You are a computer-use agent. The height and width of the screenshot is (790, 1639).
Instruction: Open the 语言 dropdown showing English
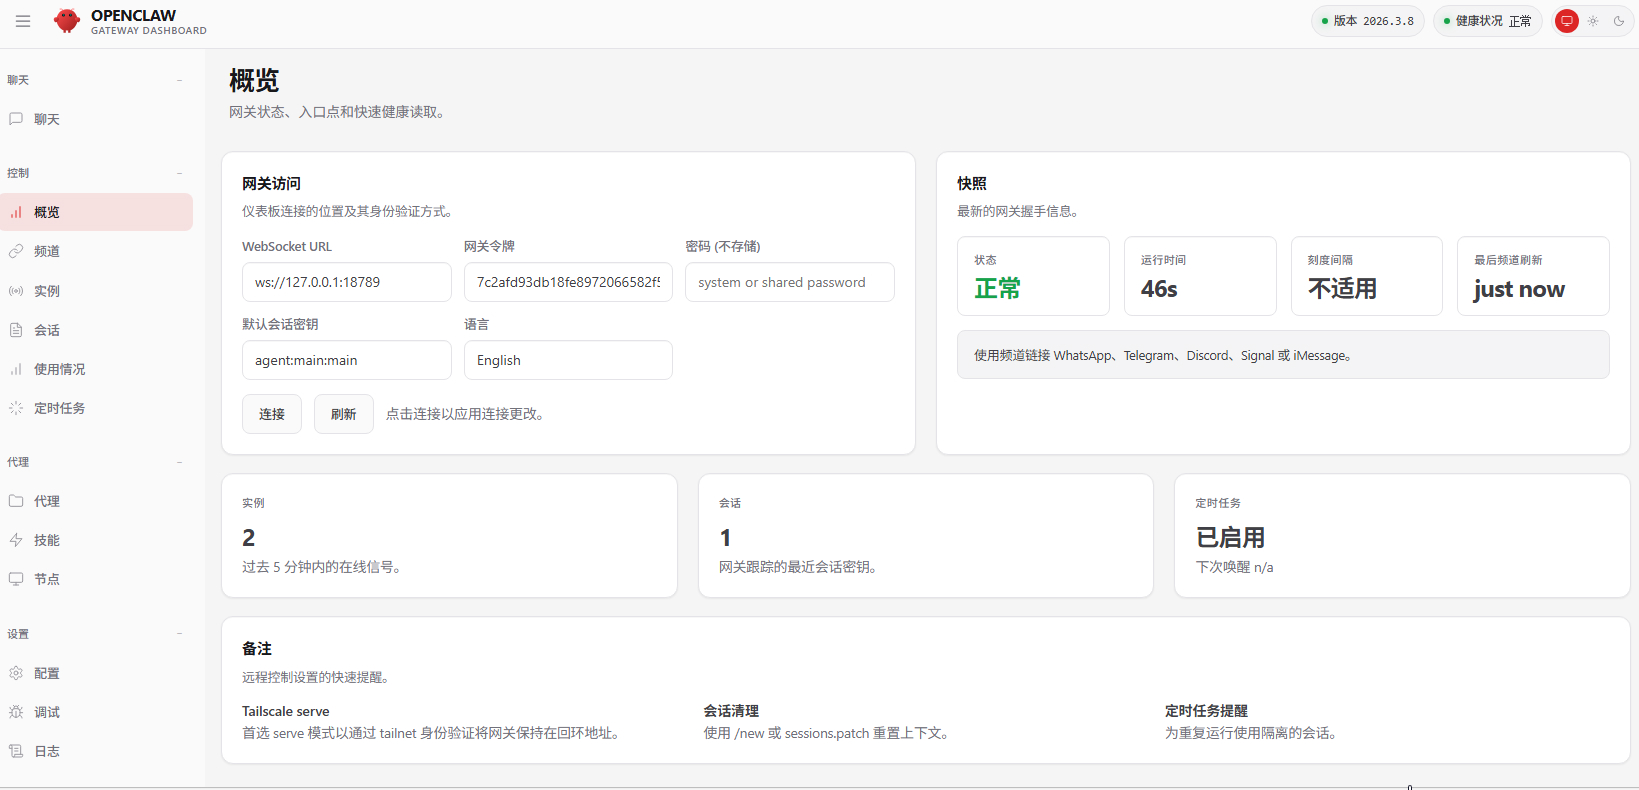[568, 360]
